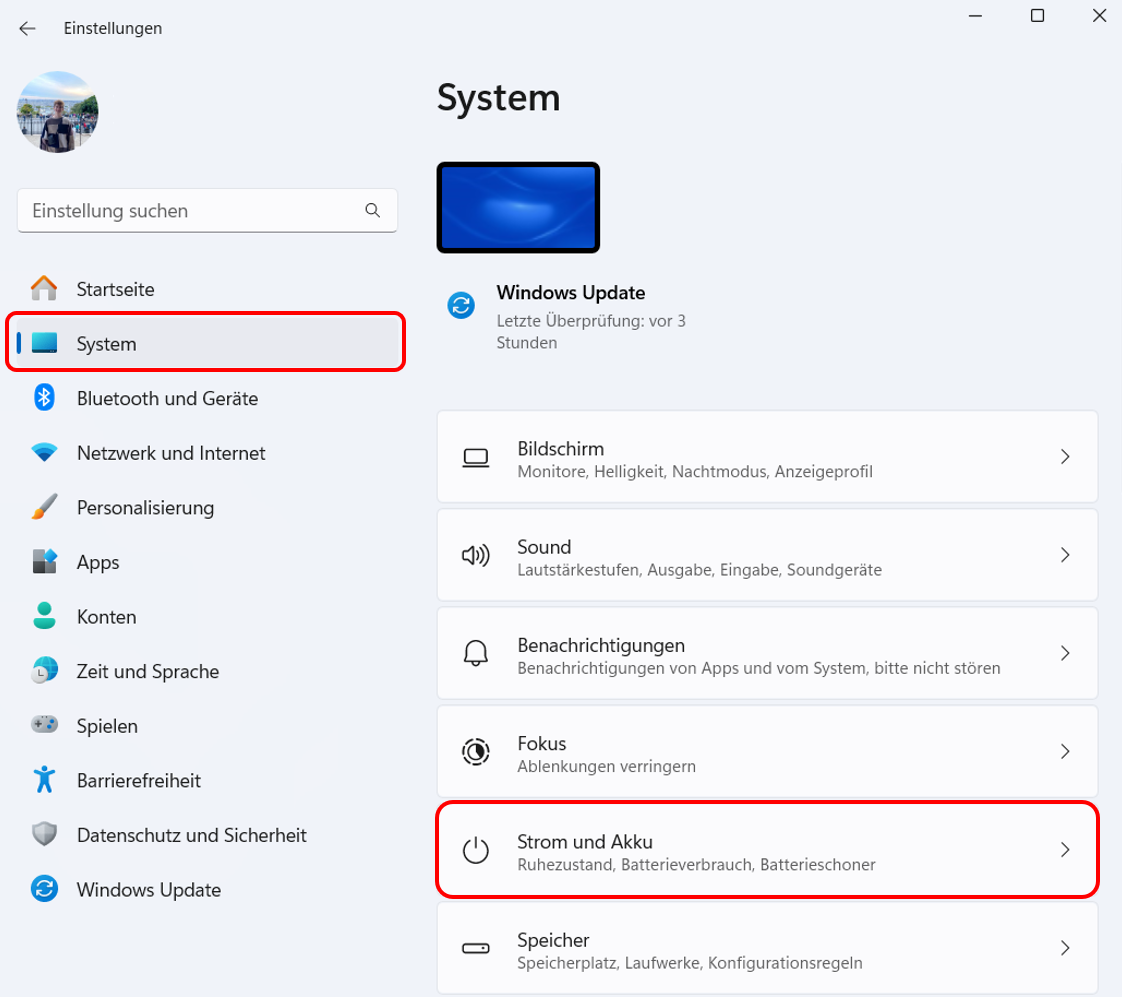Image resolution: width=1122 pixels, height=997 pixels.
Task: Click the Einstellung suchen search field
Action: tap(190, 211)
